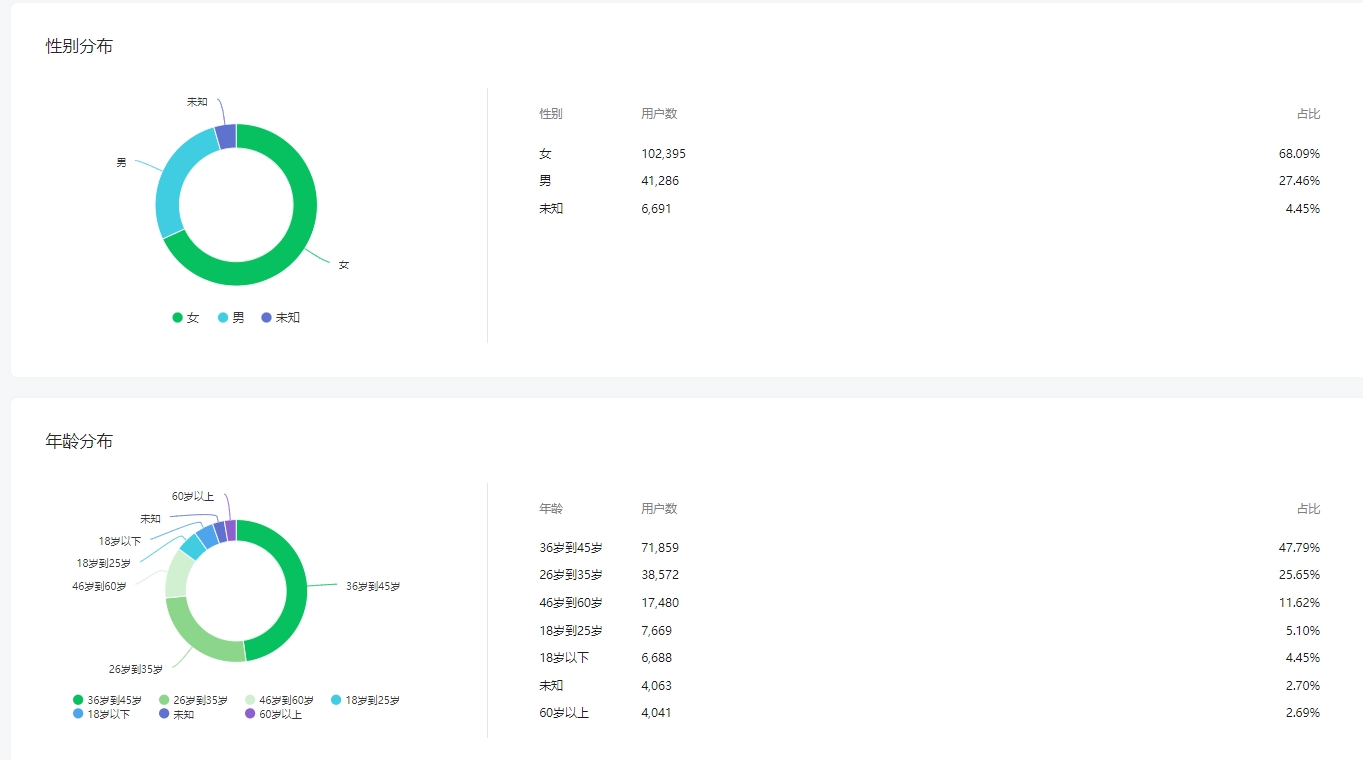Toggle the 26岁到35岁 legend entry
The height and width of the screenshot is (760, 1363).
tap(193, 700)
